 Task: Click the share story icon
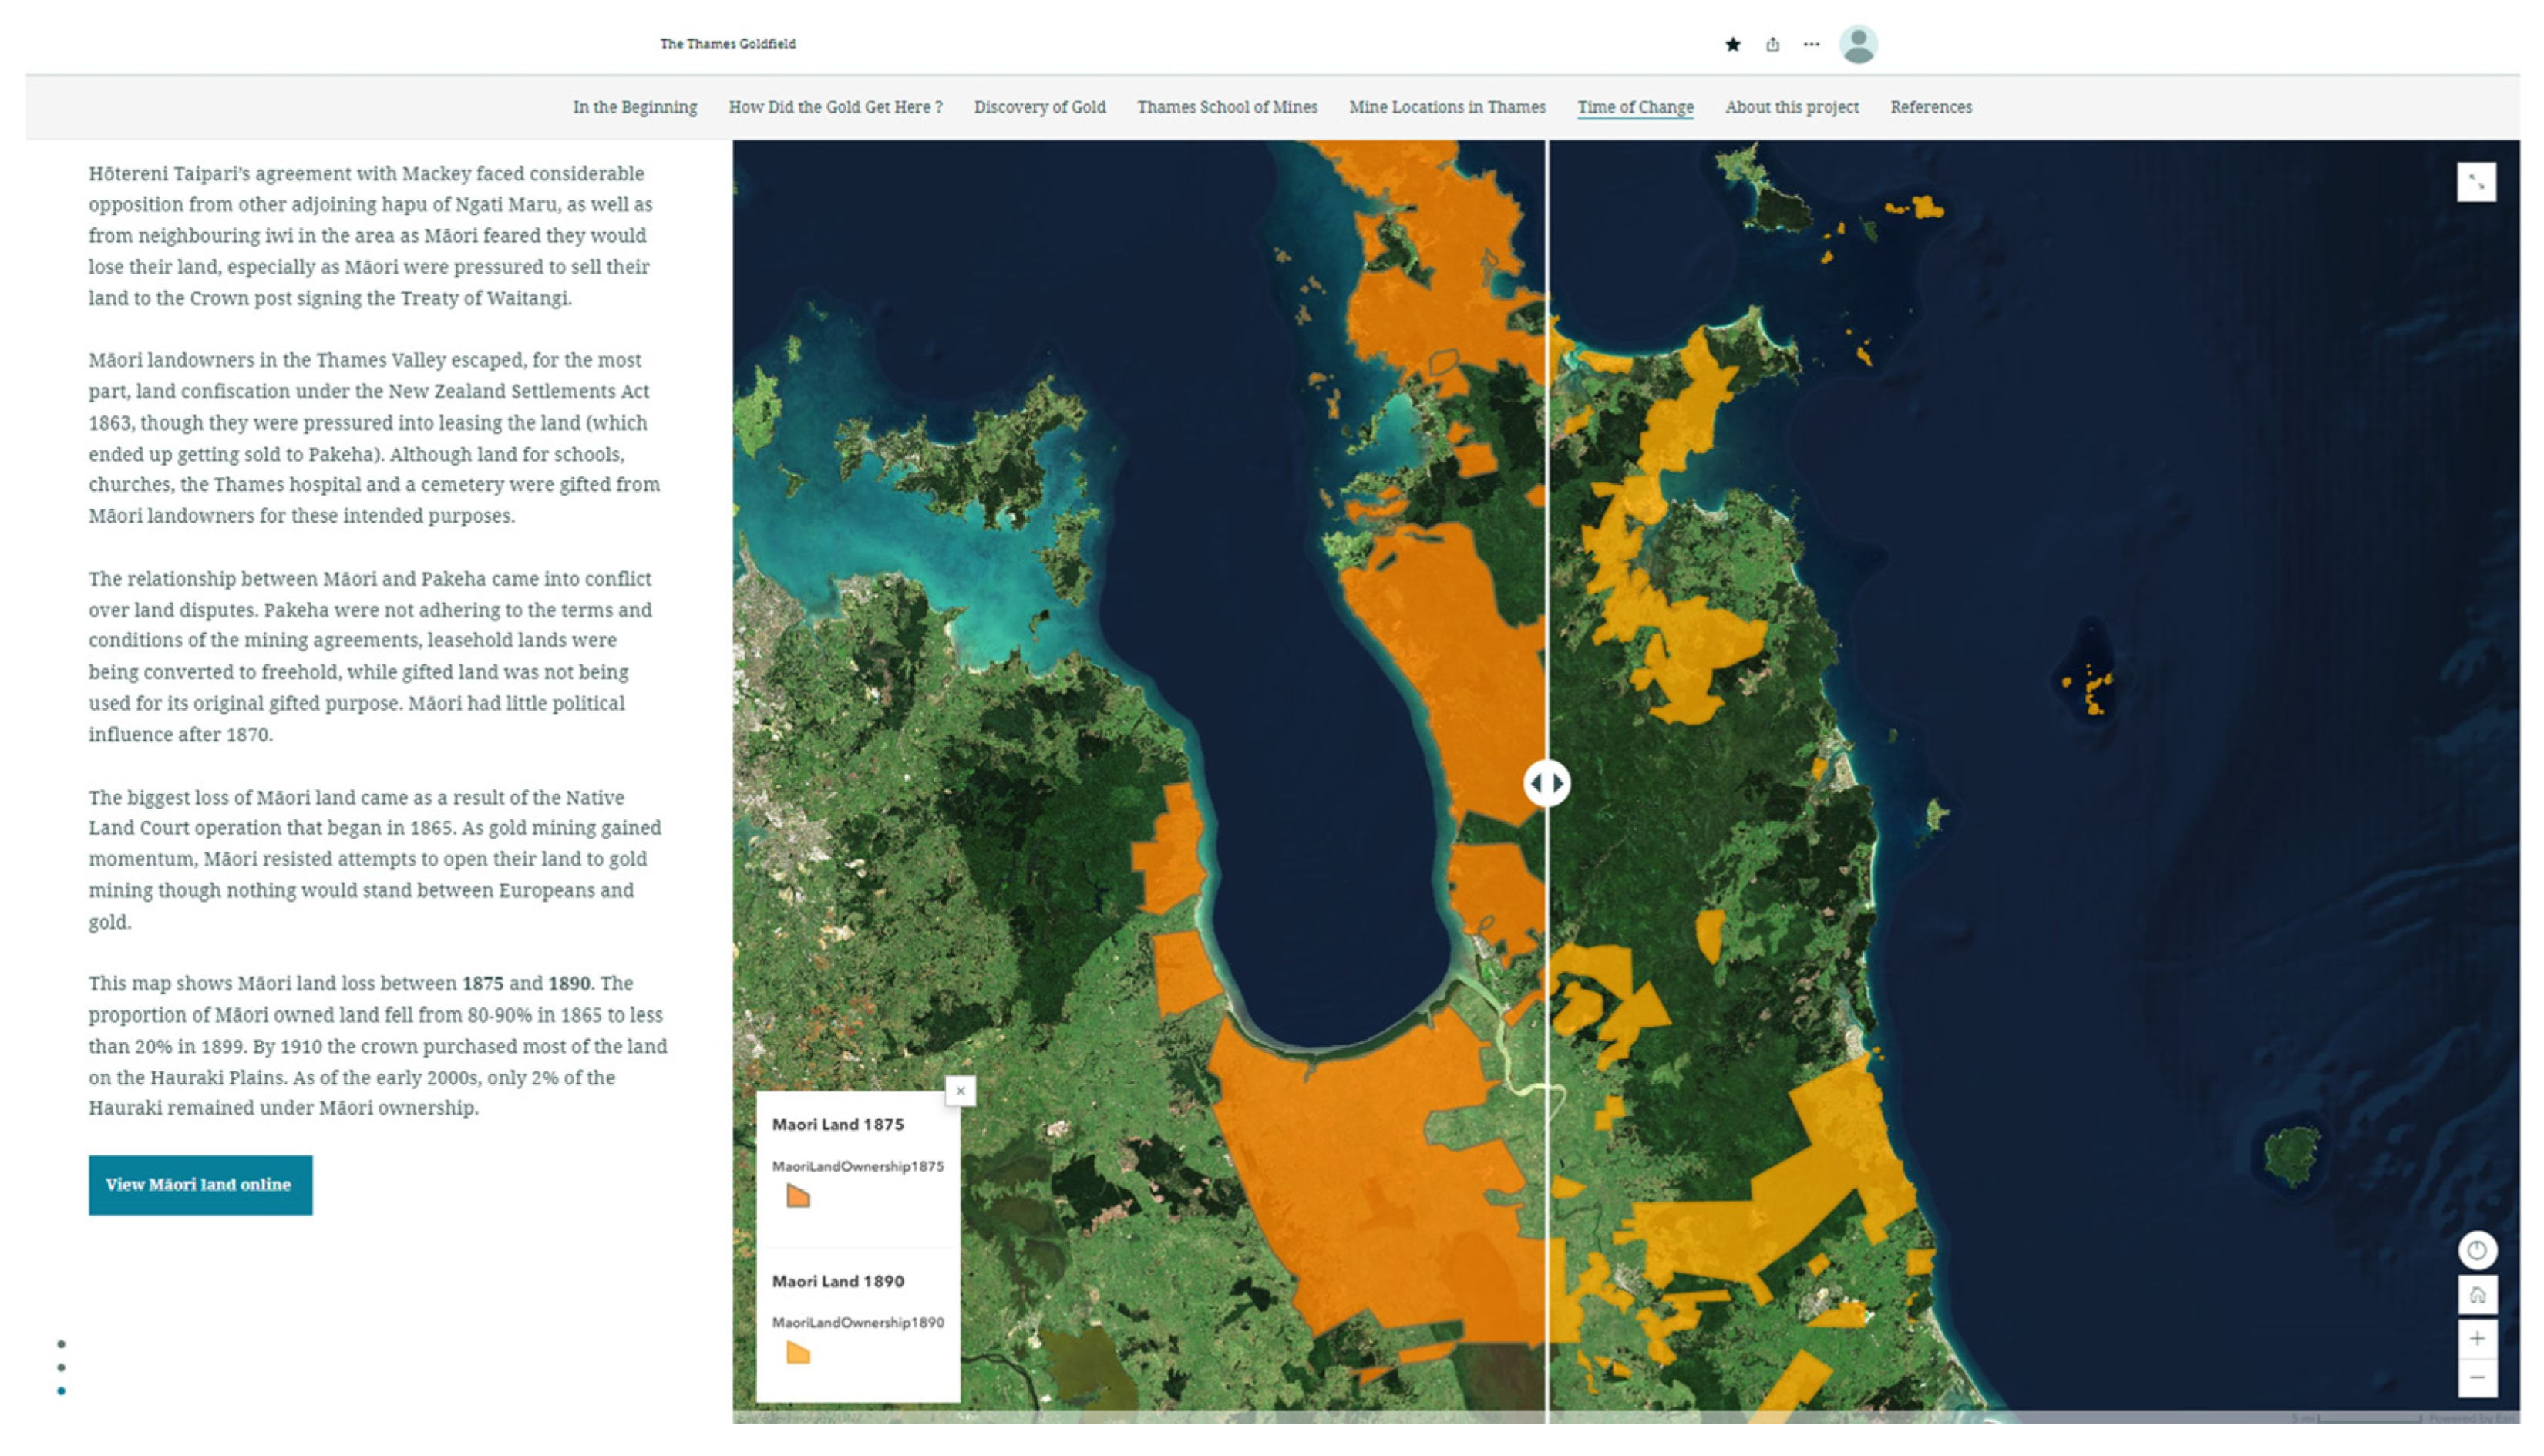[1772, 44]
